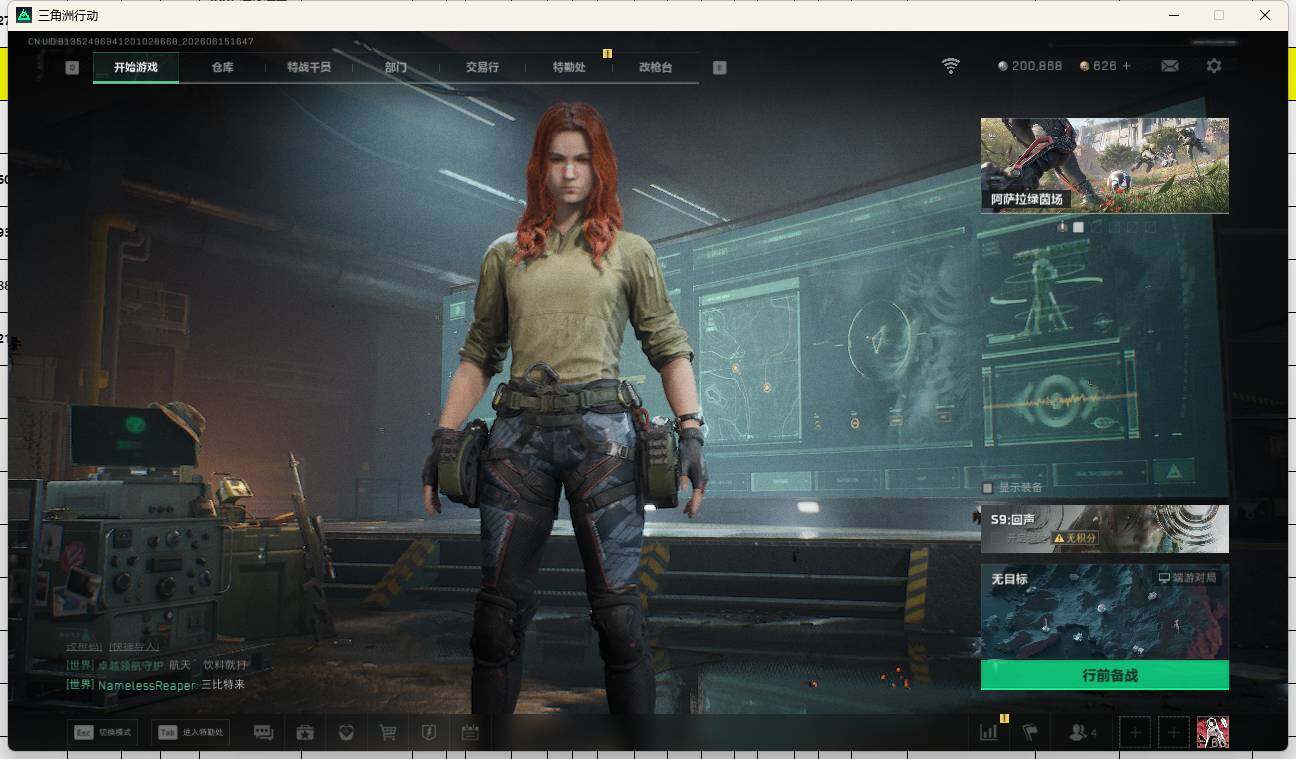Open the star briefcase icon
Image resolution: width=1296 pixels, height=759 pixels.
click(305, 733)
